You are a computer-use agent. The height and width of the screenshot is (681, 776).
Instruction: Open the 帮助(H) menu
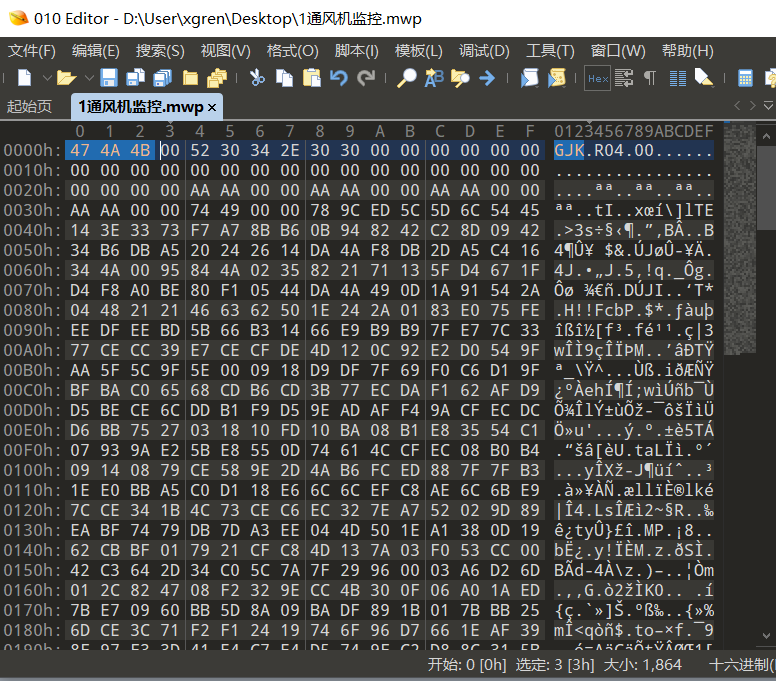coord(687,50)
